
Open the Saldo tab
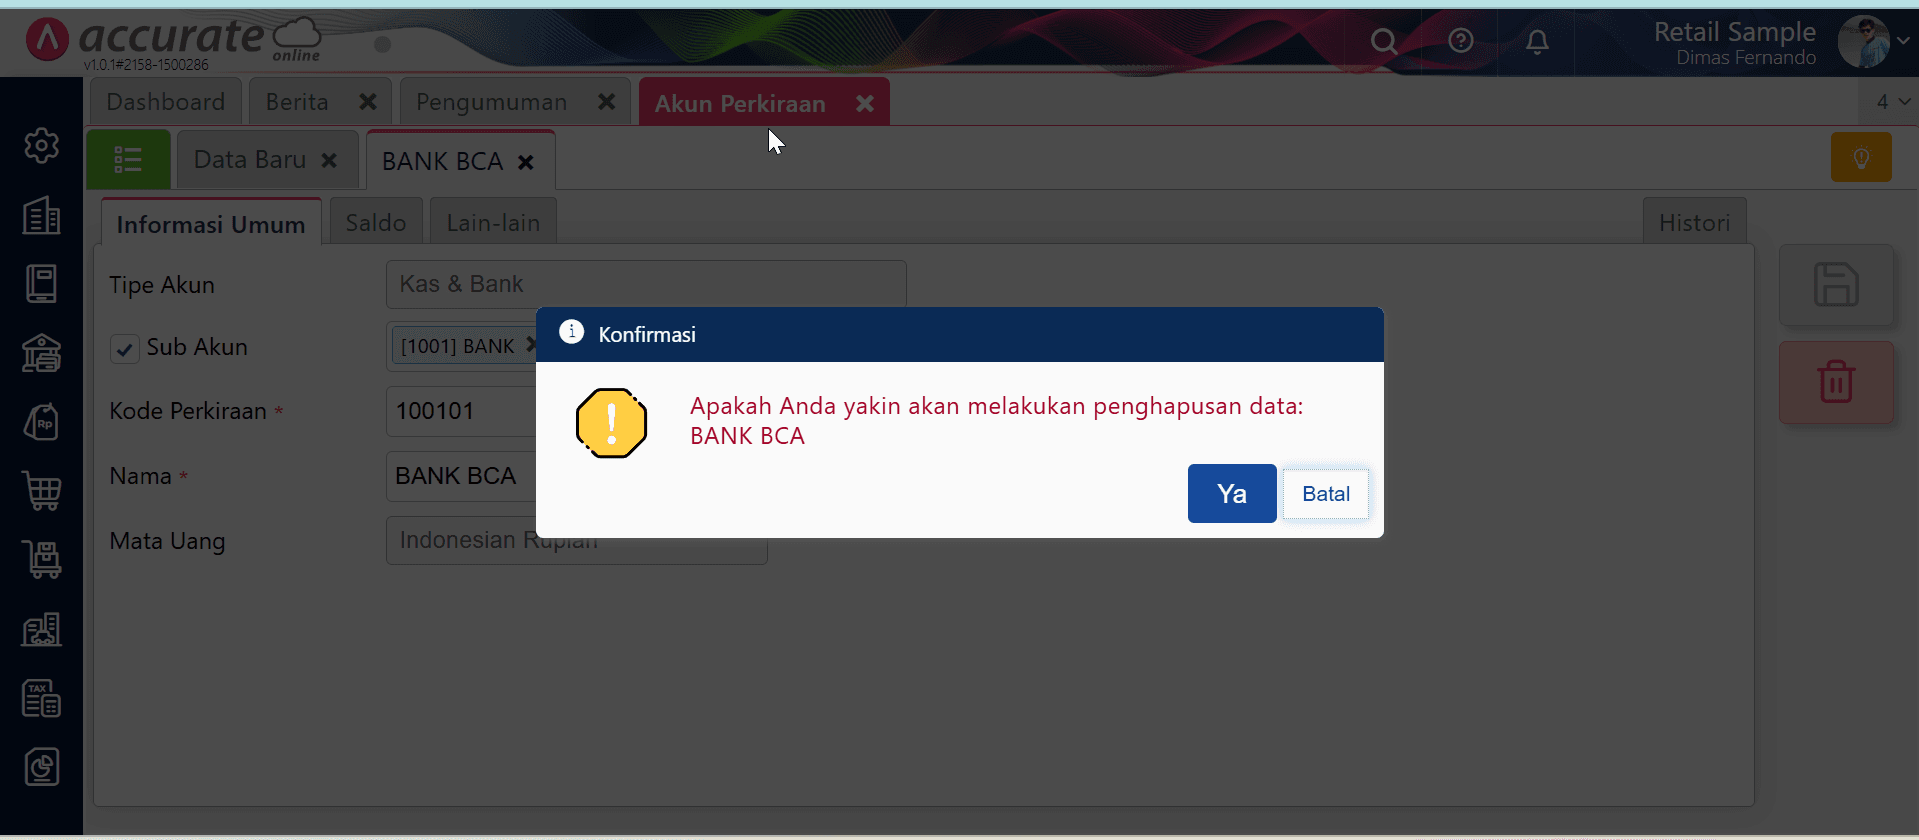(x=376, y=222)
